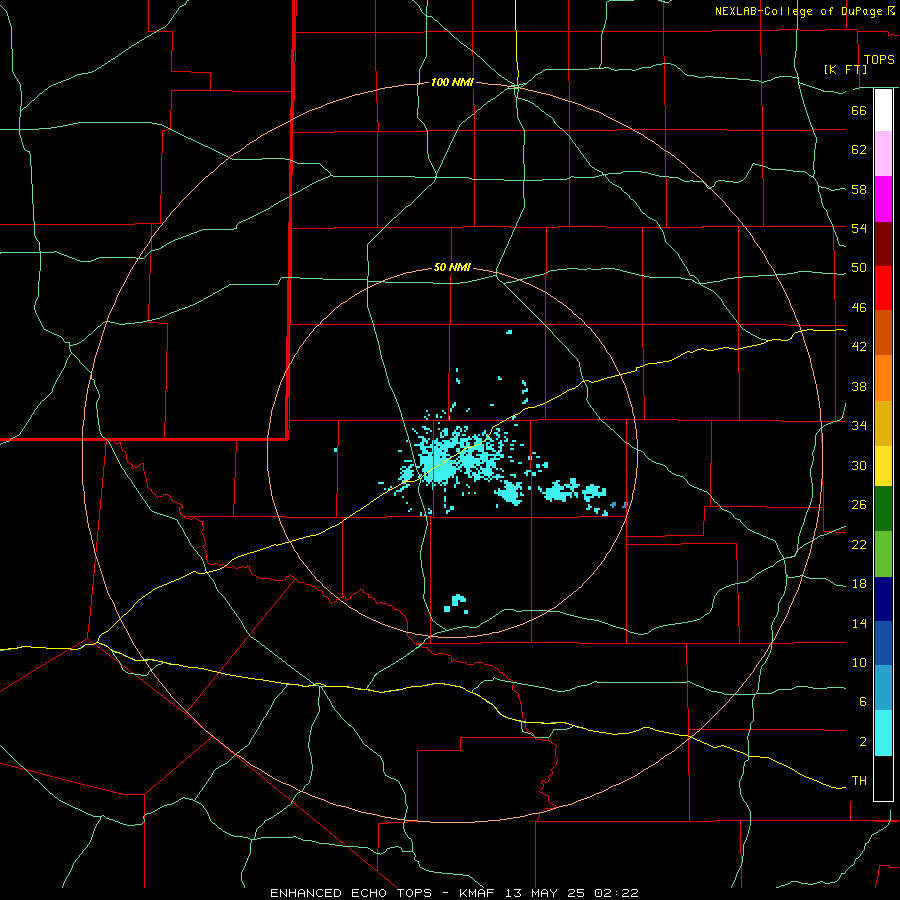Select the "6" legend value
Viewport: 900px width, 900px height.
[x=863, y=702]
